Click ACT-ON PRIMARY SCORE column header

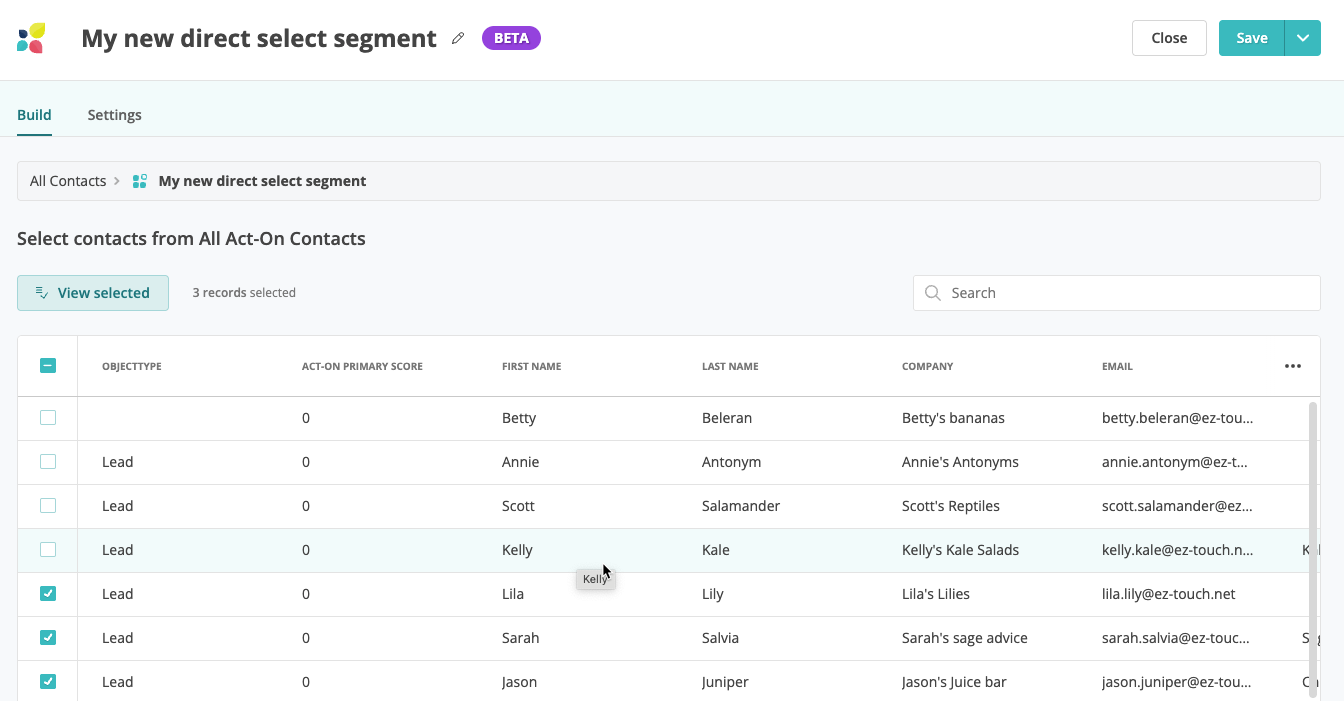pos(362,367)
